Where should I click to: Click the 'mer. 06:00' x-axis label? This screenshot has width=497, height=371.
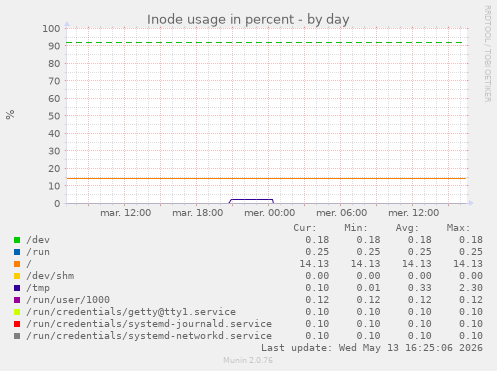pos(342,213)
